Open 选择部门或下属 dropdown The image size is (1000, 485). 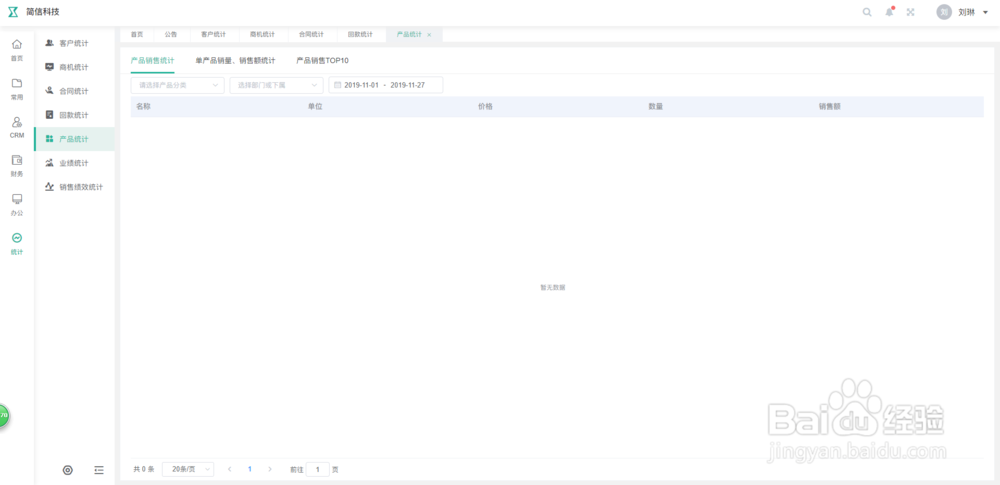276,85
